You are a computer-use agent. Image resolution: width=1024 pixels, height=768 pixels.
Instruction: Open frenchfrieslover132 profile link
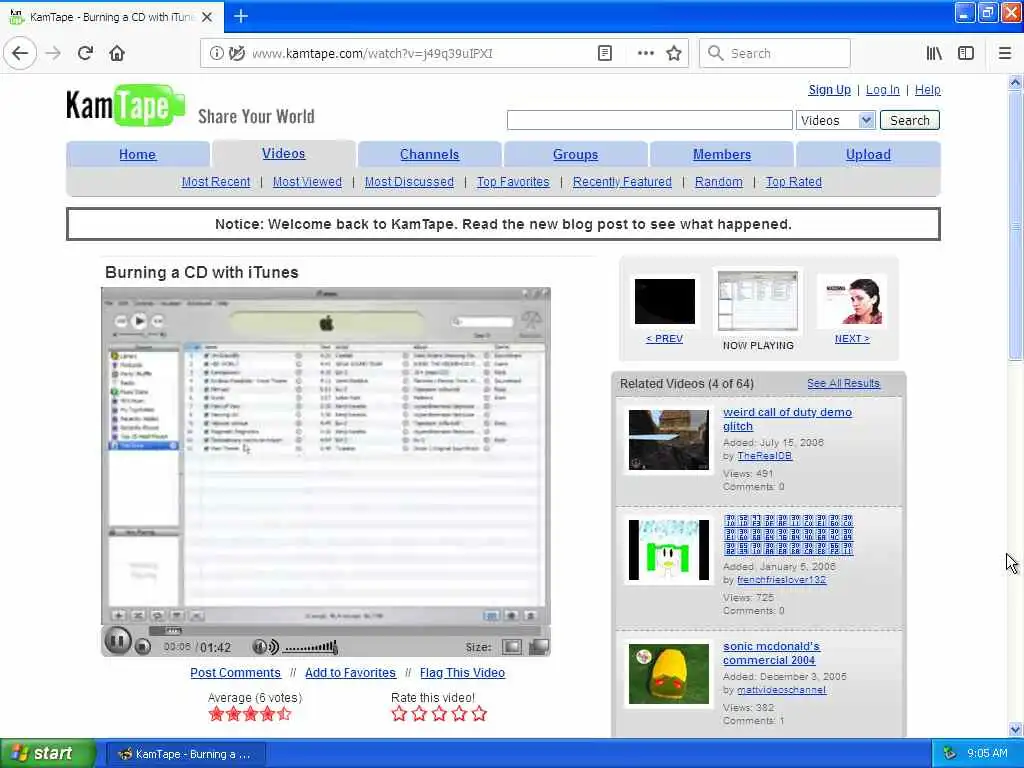(781, 579)
